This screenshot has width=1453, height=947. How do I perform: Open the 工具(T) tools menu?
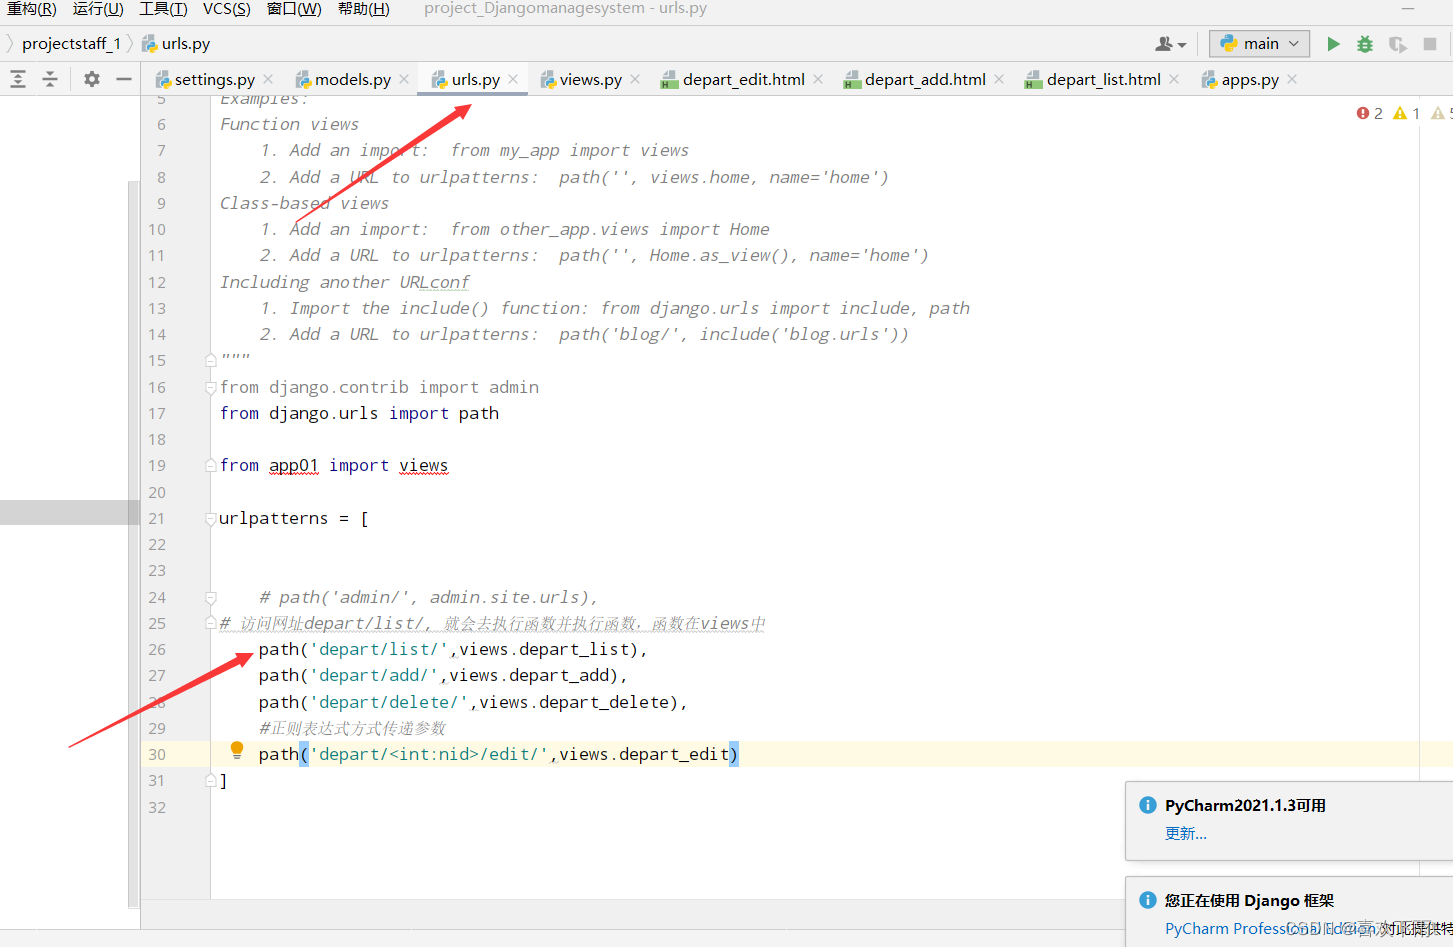pos(163,9)
